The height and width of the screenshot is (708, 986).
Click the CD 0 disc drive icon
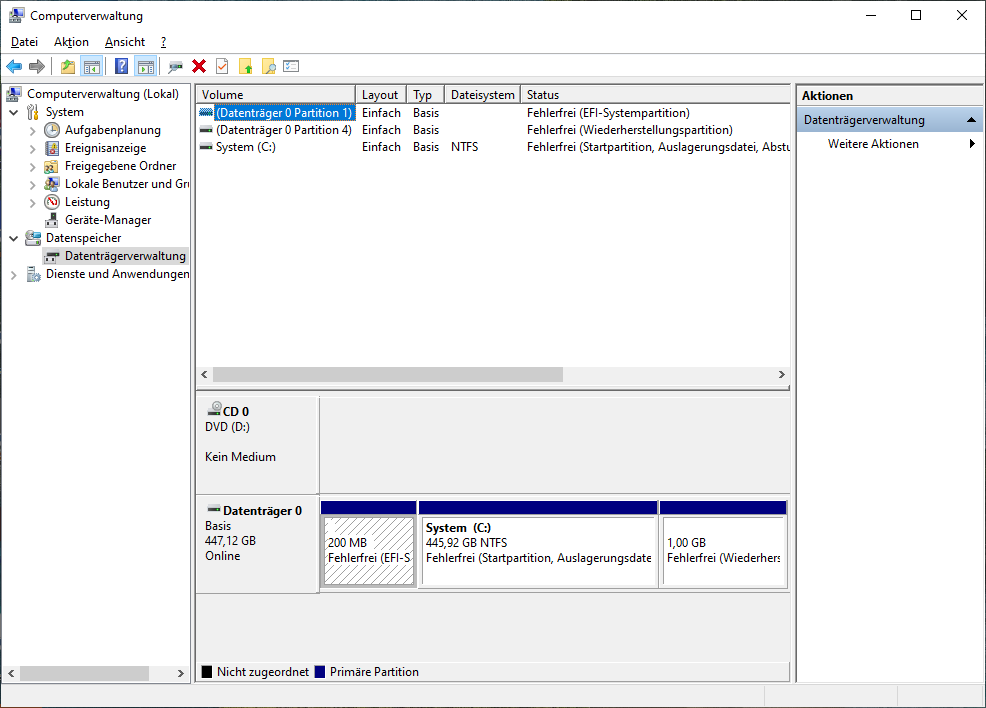point(214,409)
